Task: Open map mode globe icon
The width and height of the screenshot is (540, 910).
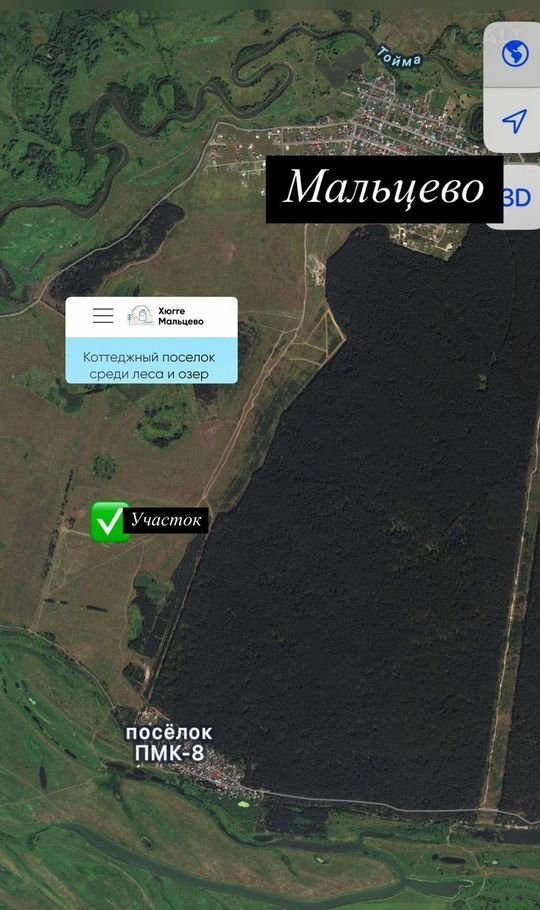Action: click(x=514, y=54)
